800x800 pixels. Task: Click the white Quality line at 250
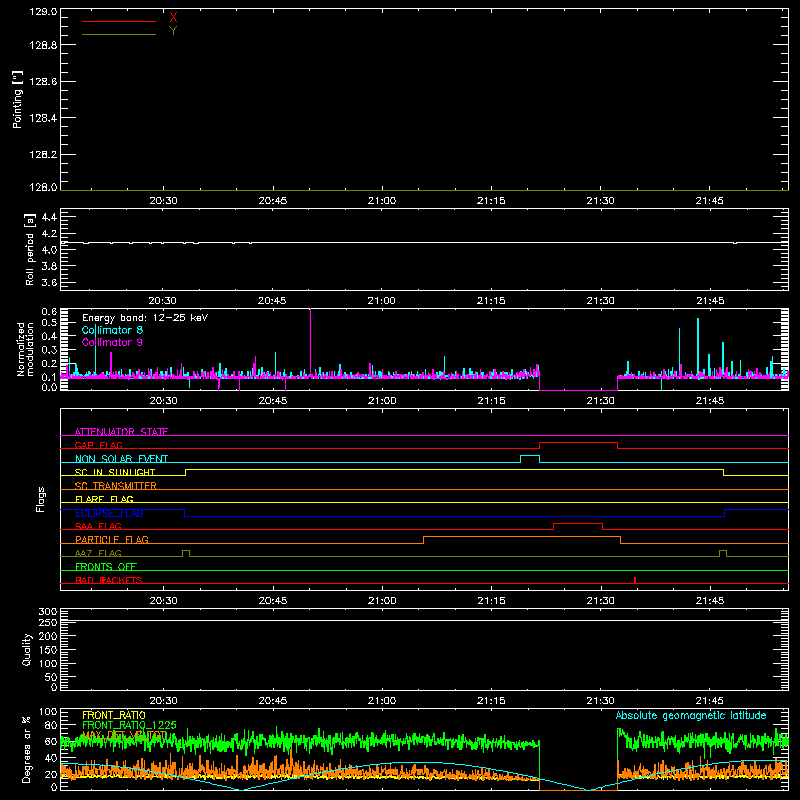point(424,620)
